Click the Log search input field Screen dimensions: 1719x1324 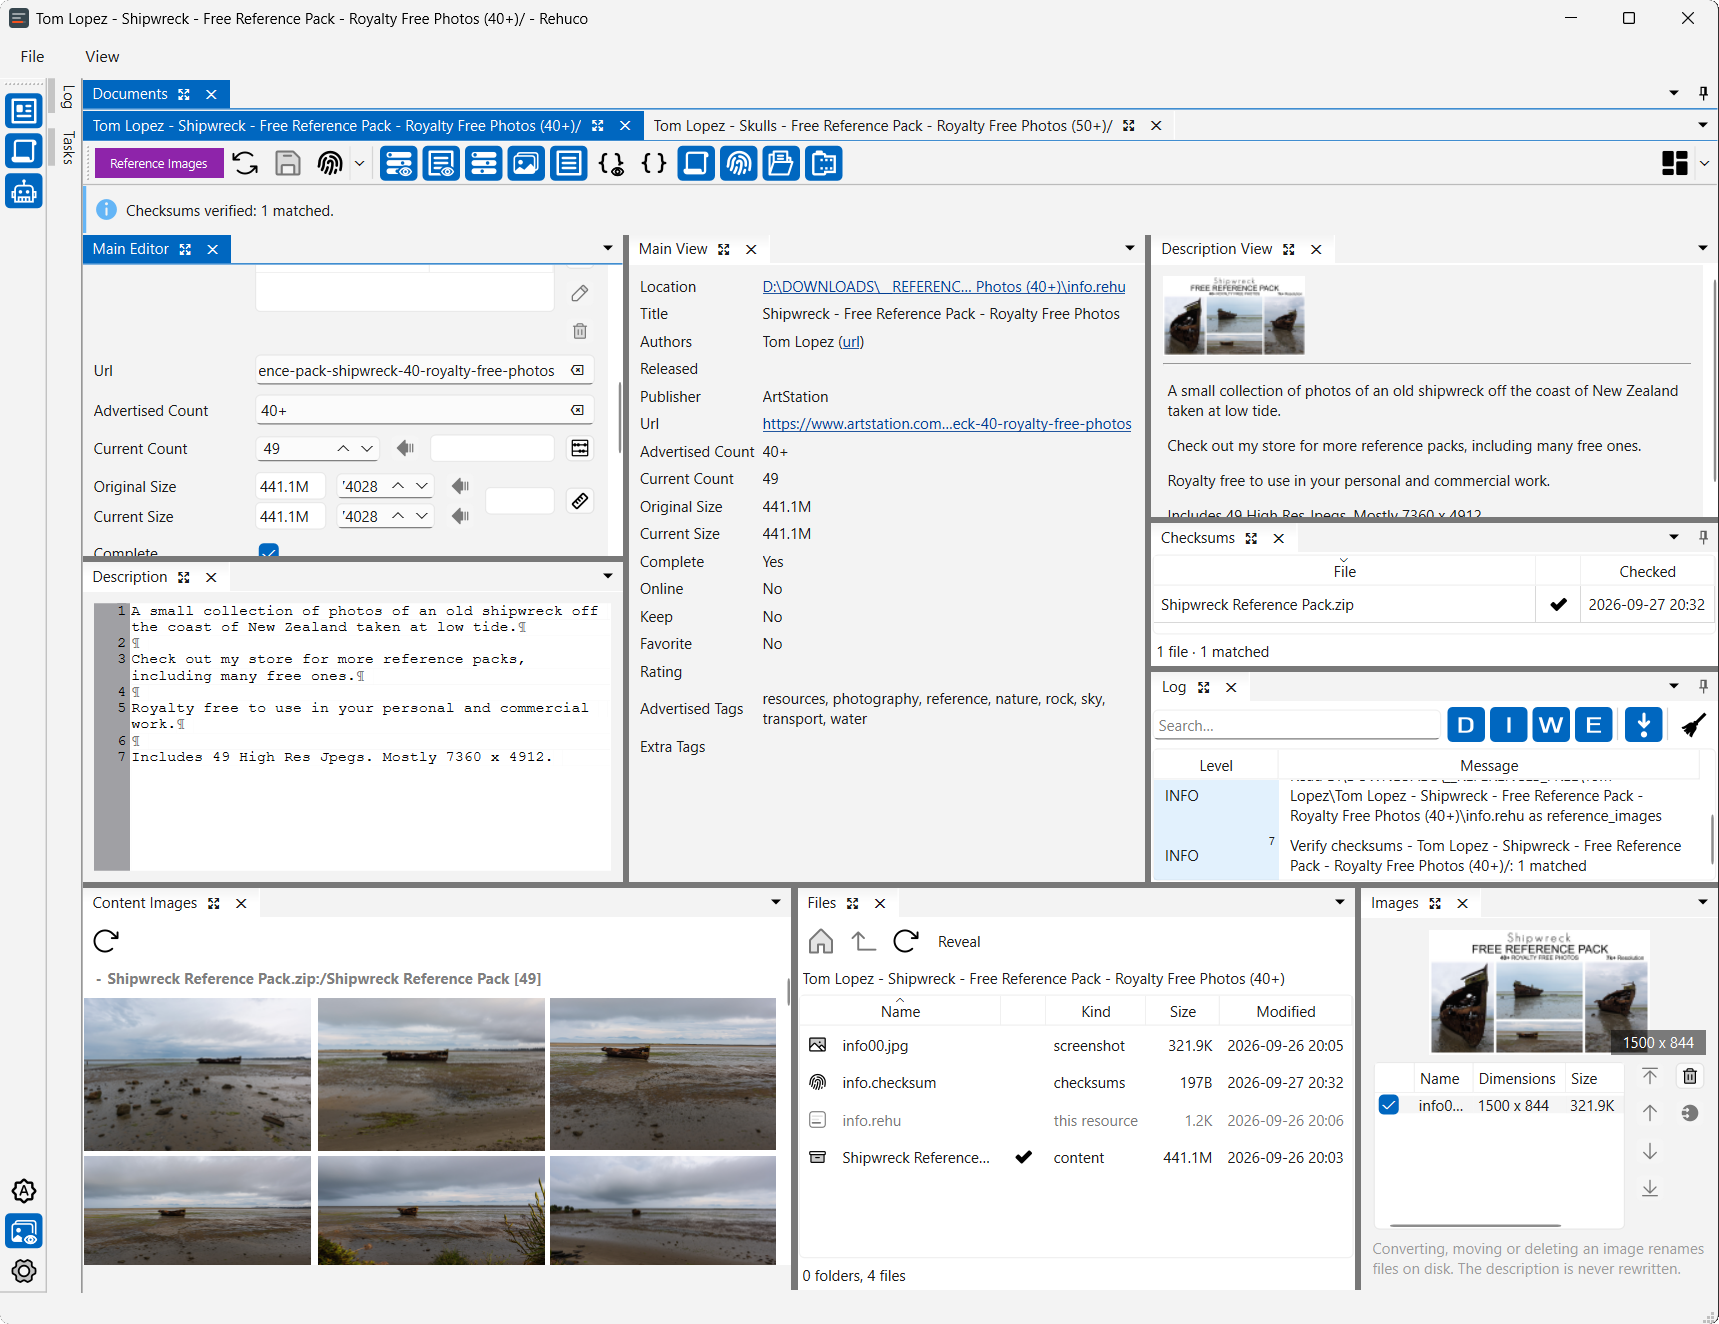[1297, 726]
